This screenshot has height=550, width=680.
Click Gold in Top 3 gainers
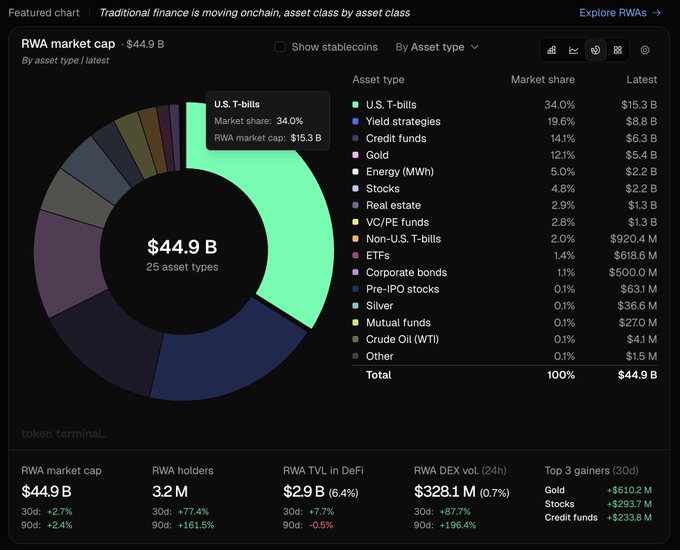click(555, 490)
